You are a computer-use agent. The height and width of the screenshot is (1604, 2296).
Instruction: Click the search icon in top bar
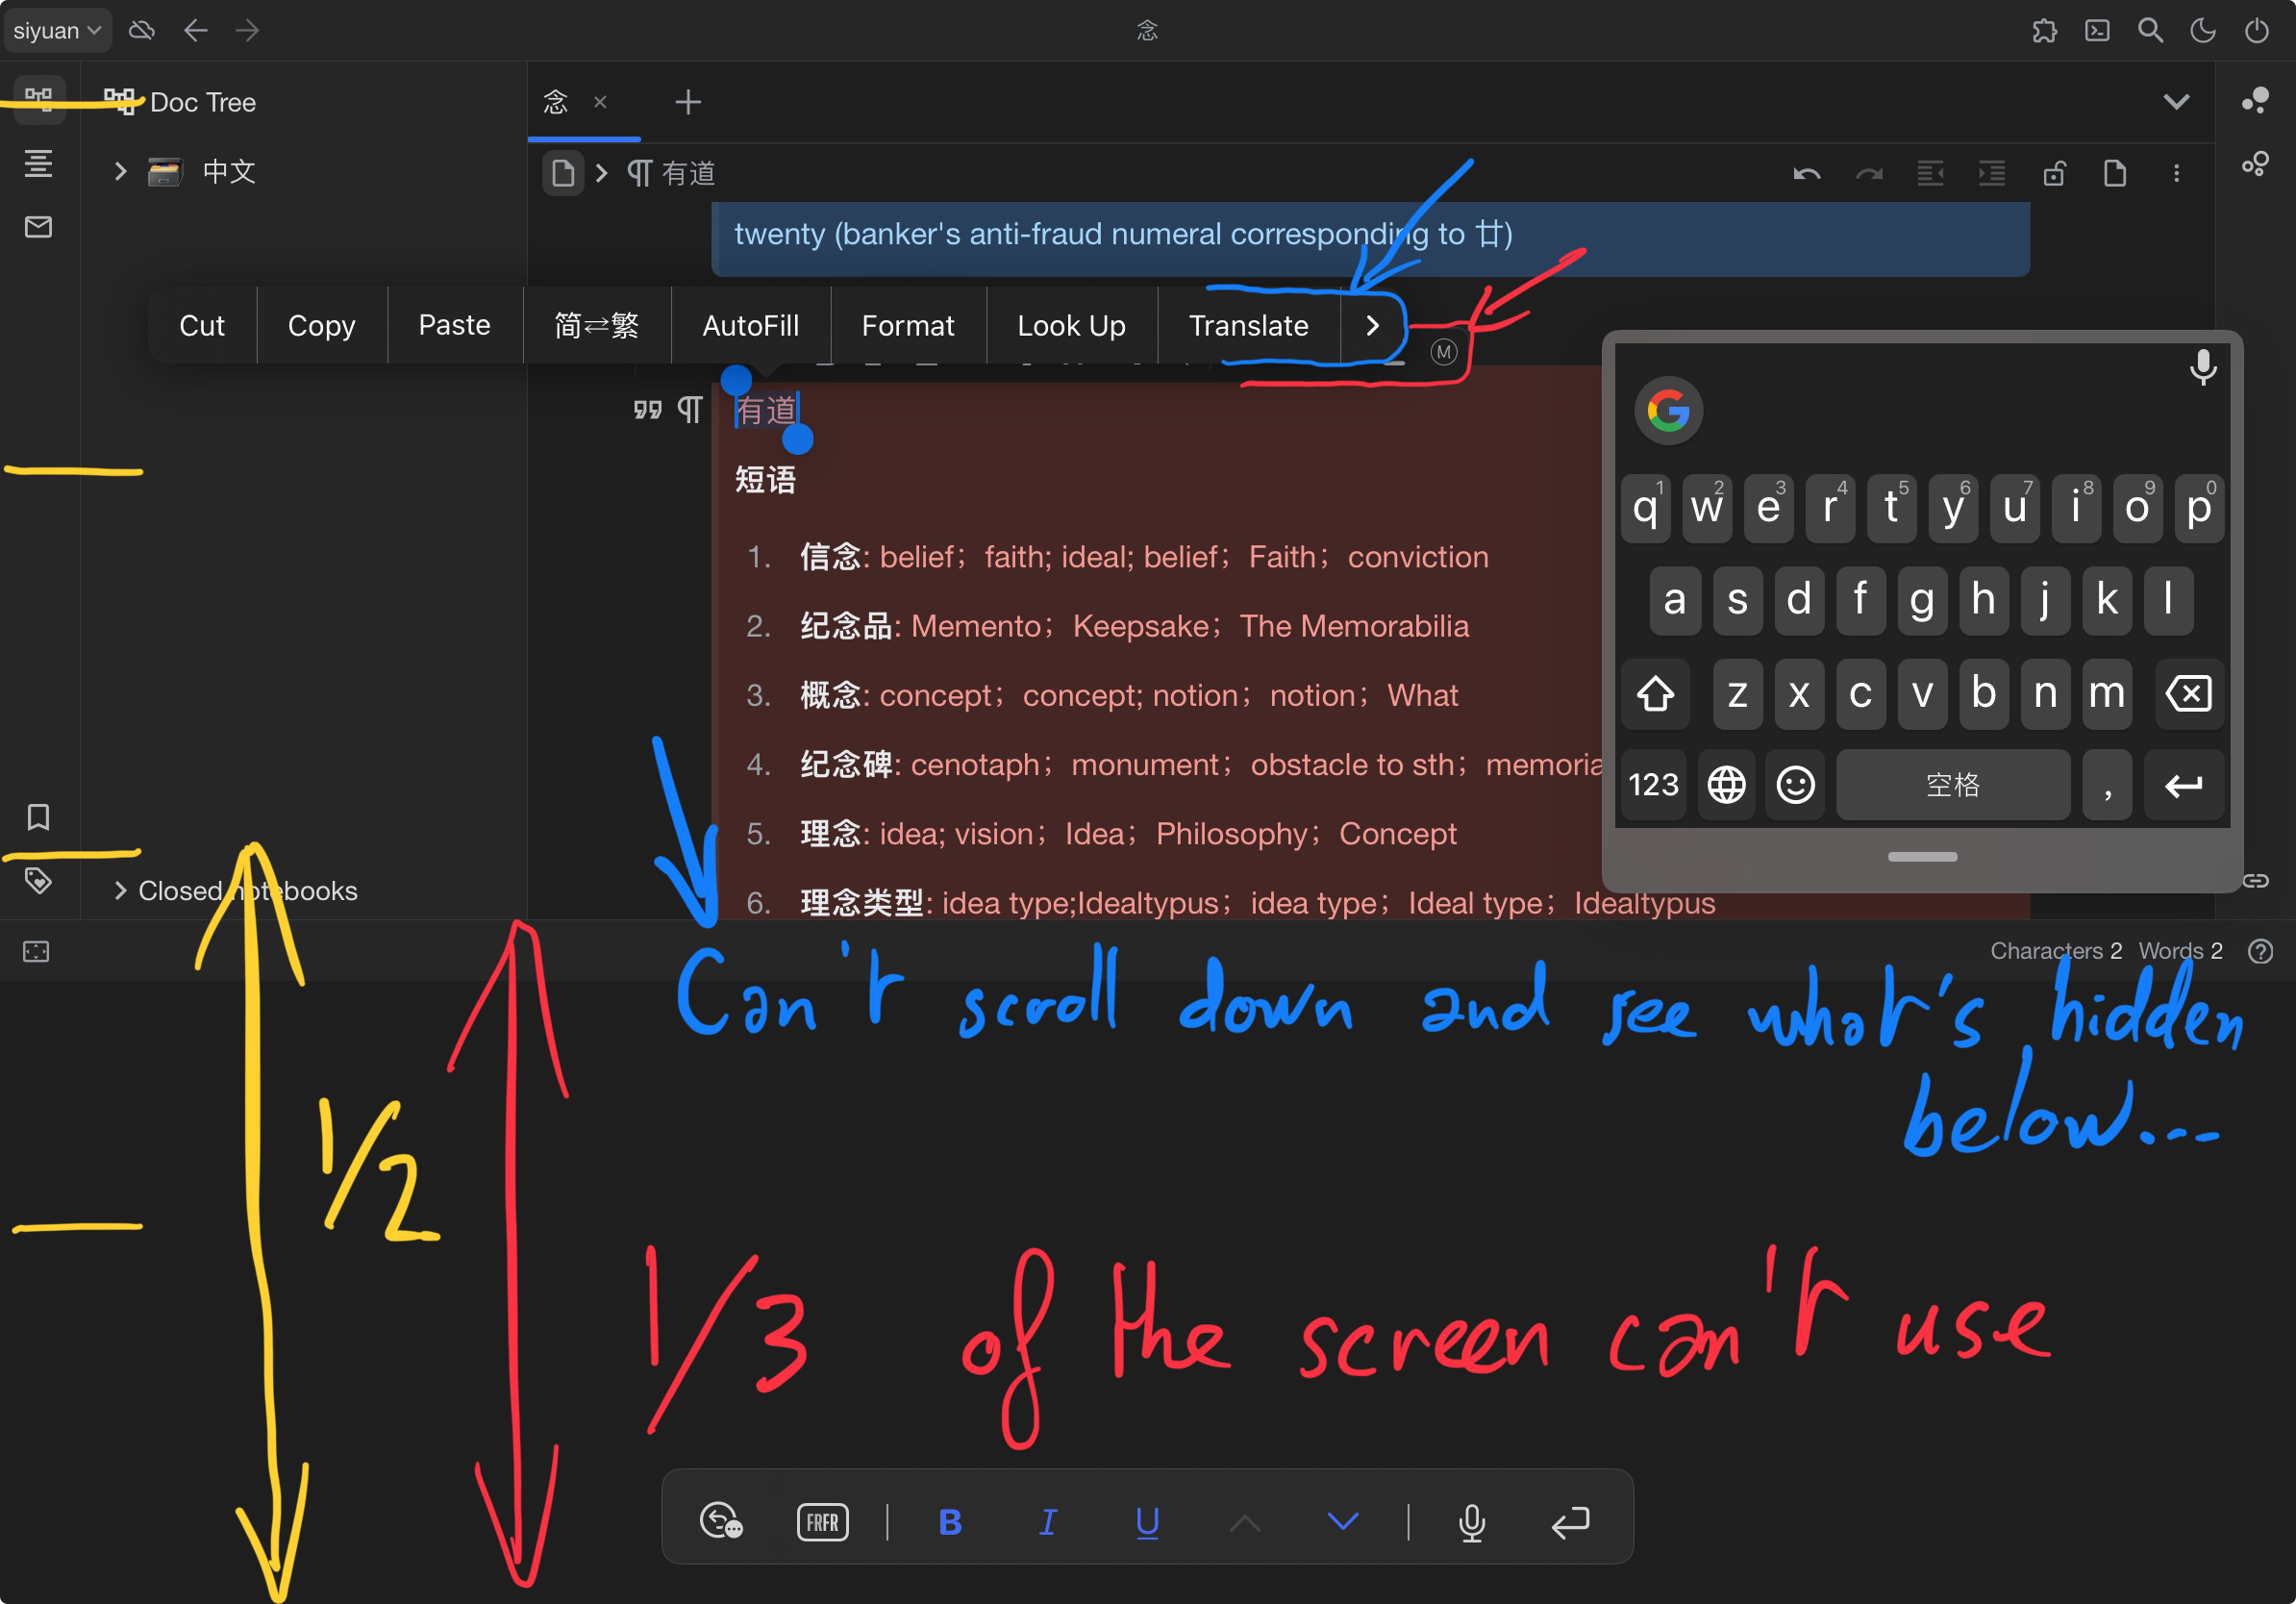(2150, 30)
